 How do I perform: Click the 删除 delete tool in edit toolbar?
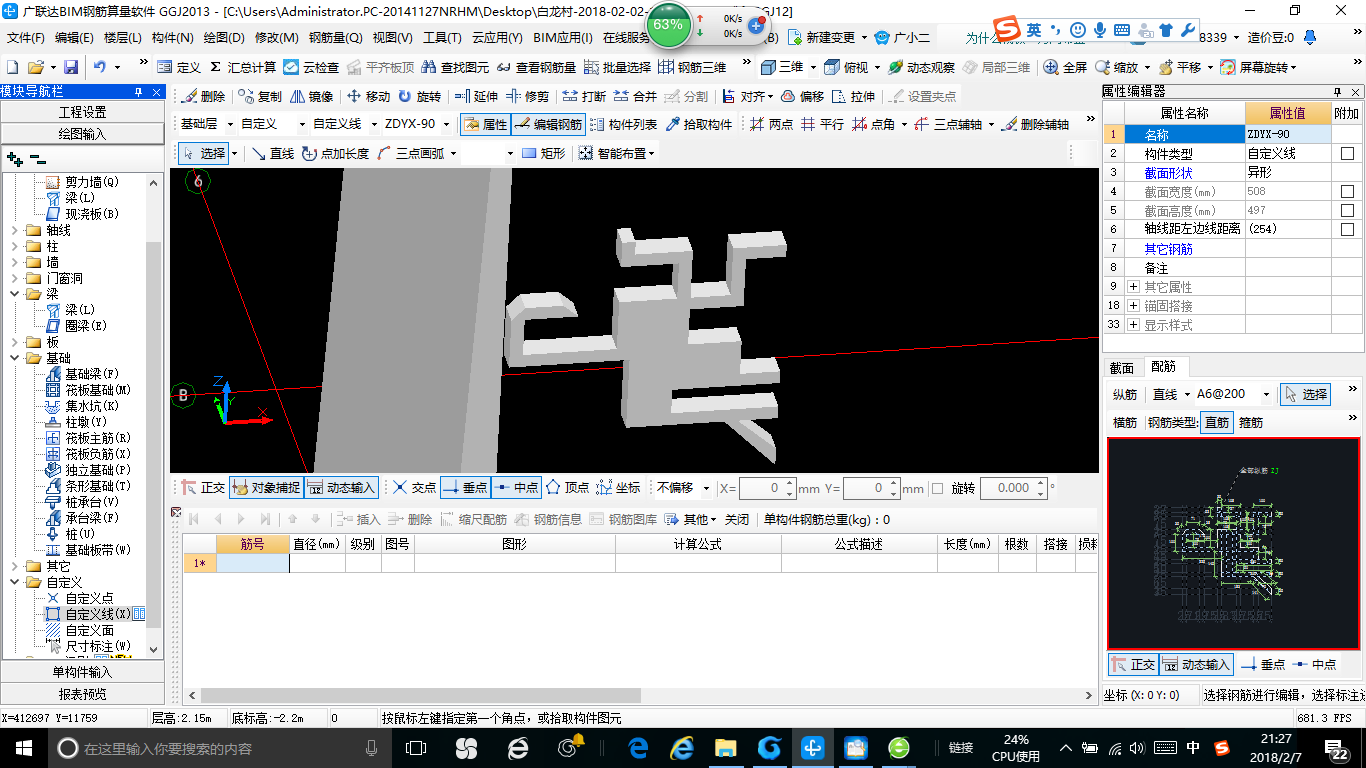[x=203, y=97]
